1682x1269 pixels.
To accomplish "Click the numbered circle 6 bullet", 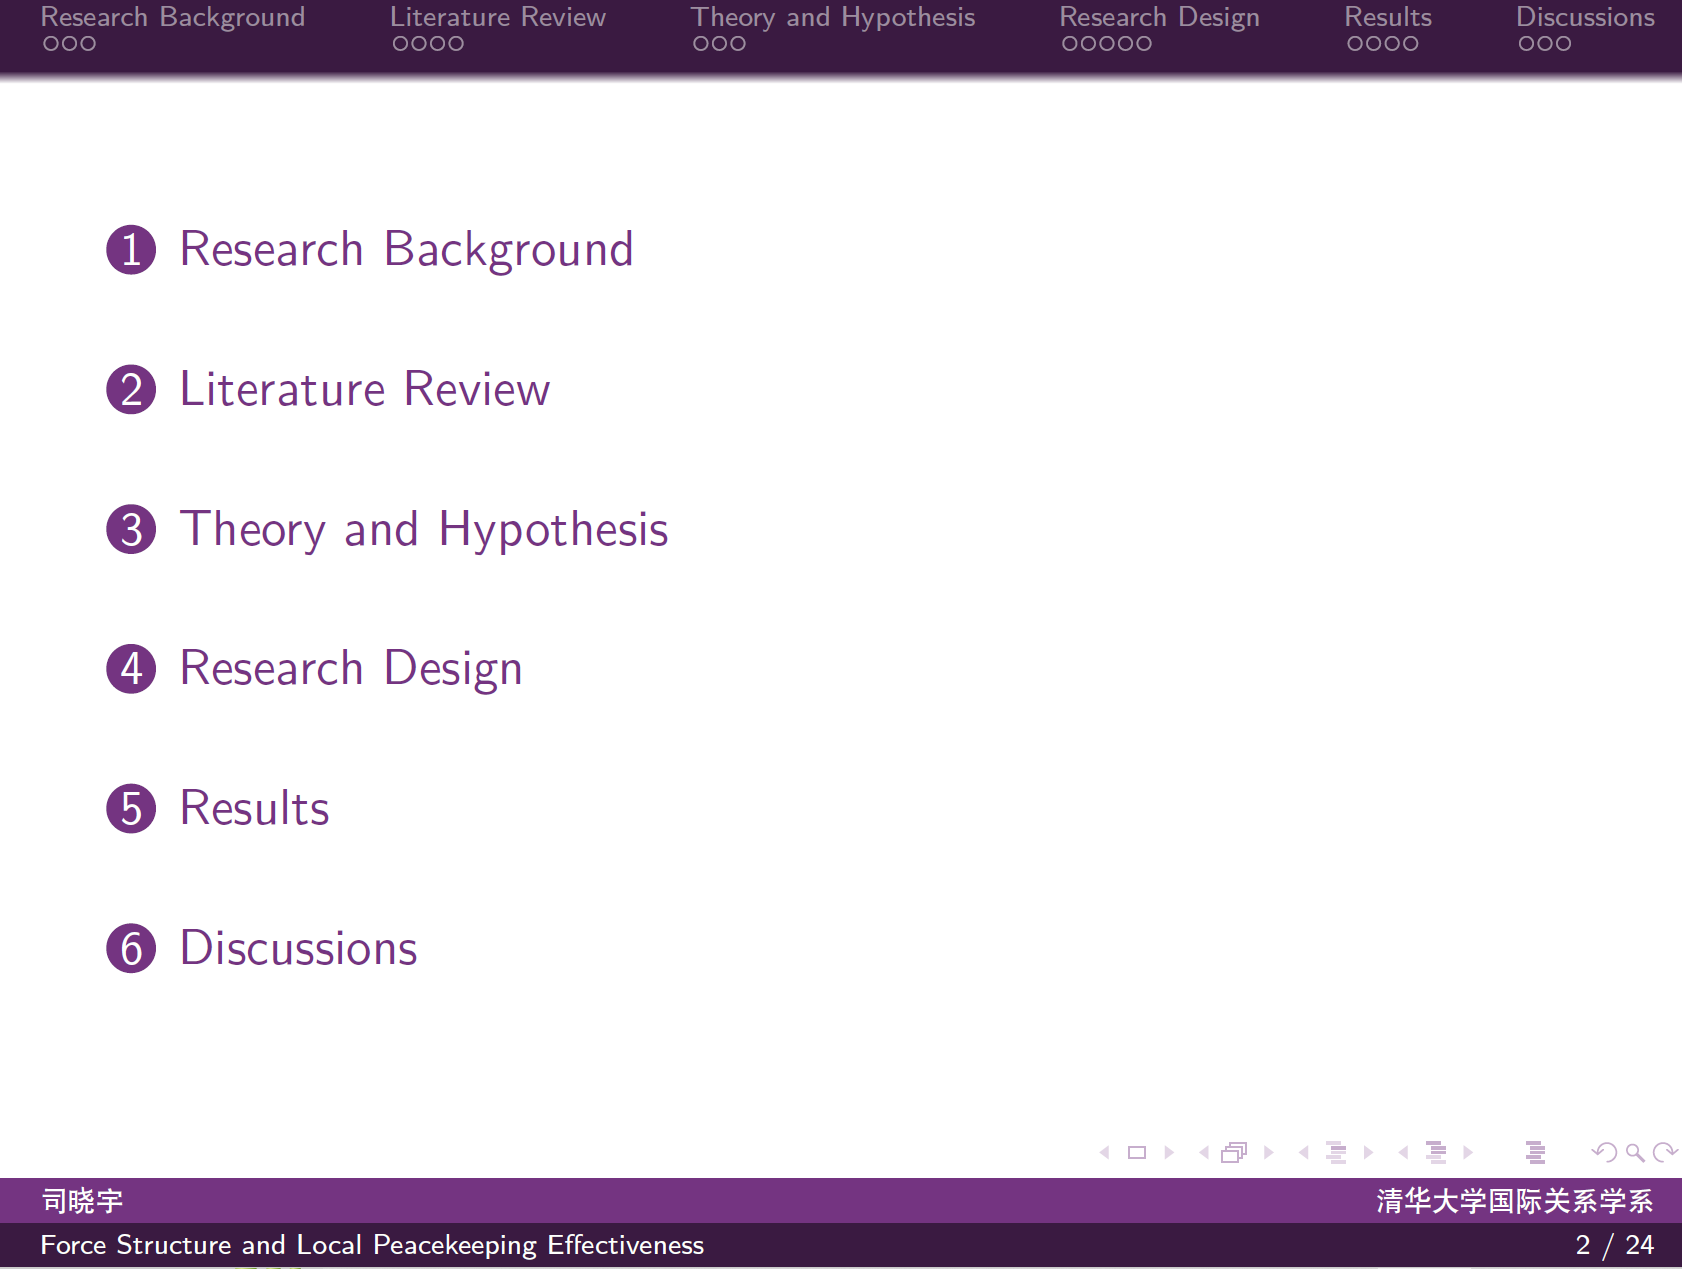I will click(131, 949).
